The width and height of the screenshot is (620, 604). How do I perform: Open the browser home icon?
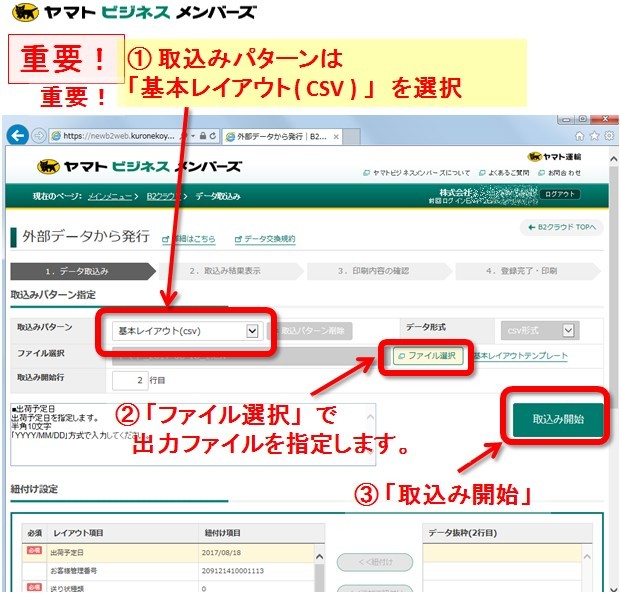[x=579, y=136]
